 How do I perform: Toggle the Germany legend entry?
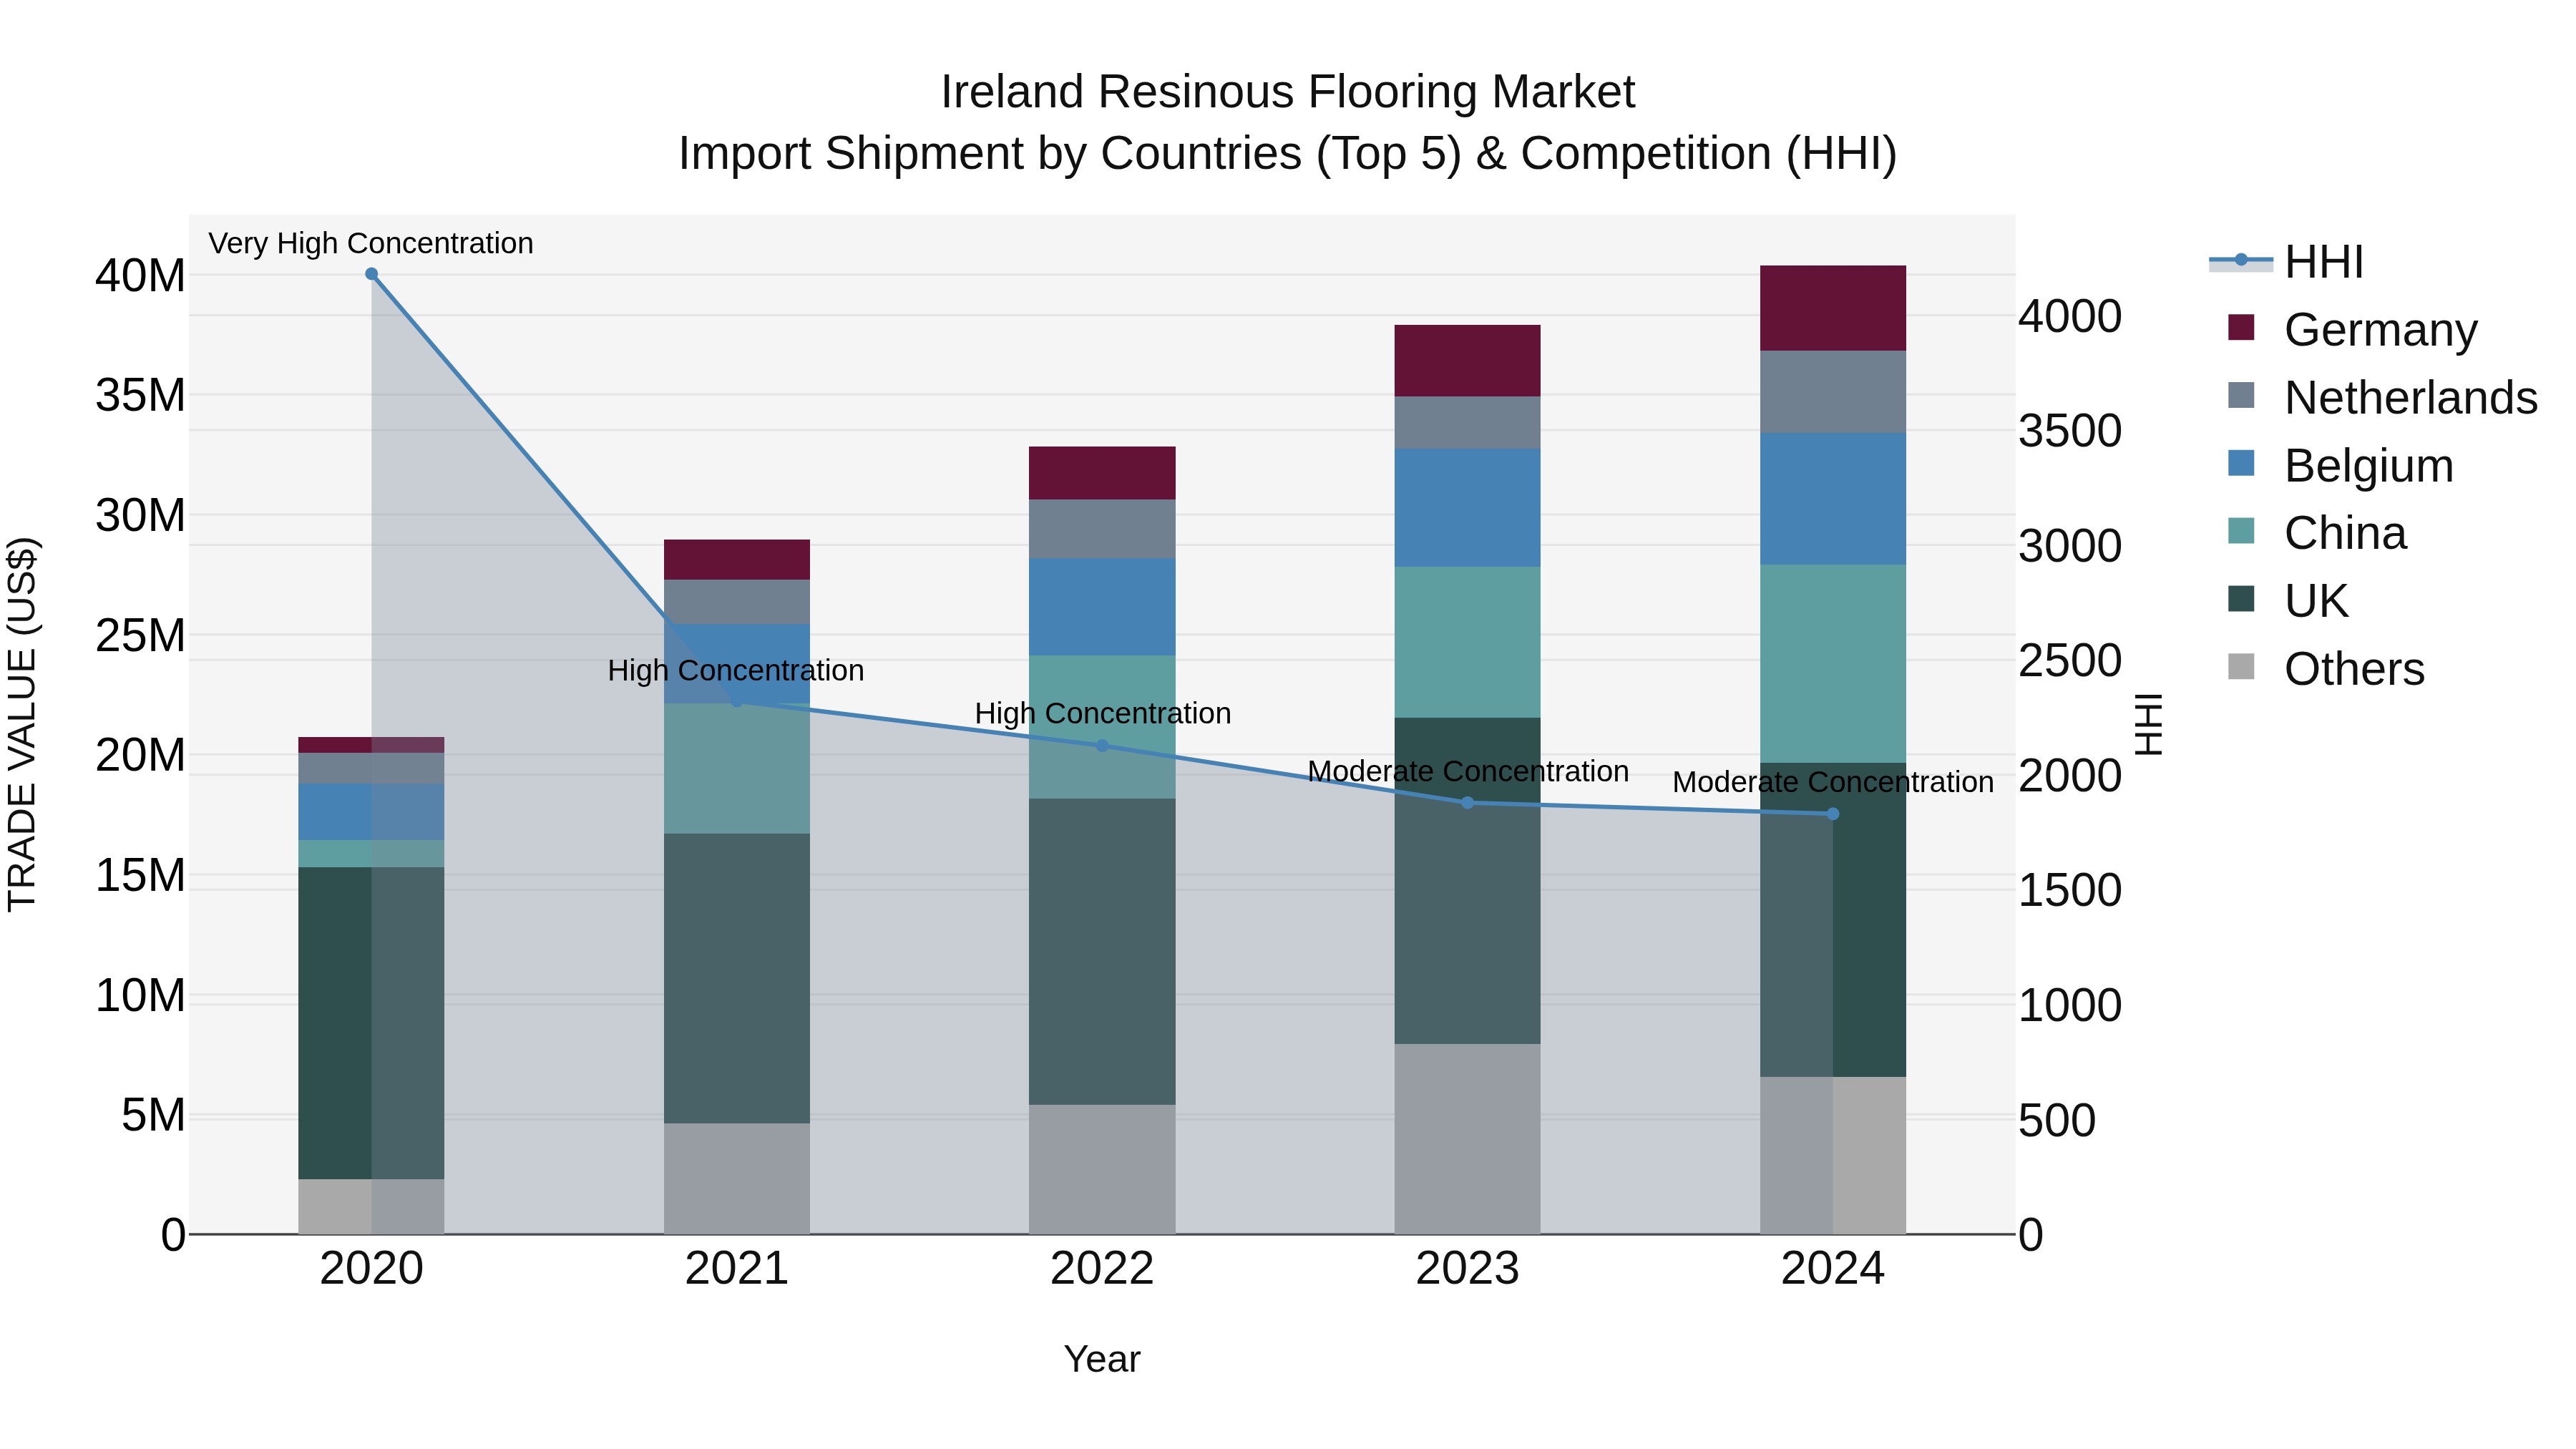(x=2353, y=330)
